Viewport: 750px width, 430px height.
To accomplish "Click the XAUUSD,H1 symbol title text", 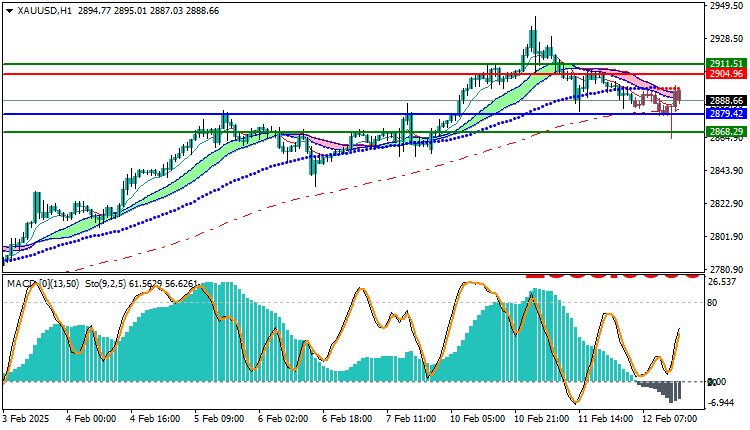I will (44, 11).
